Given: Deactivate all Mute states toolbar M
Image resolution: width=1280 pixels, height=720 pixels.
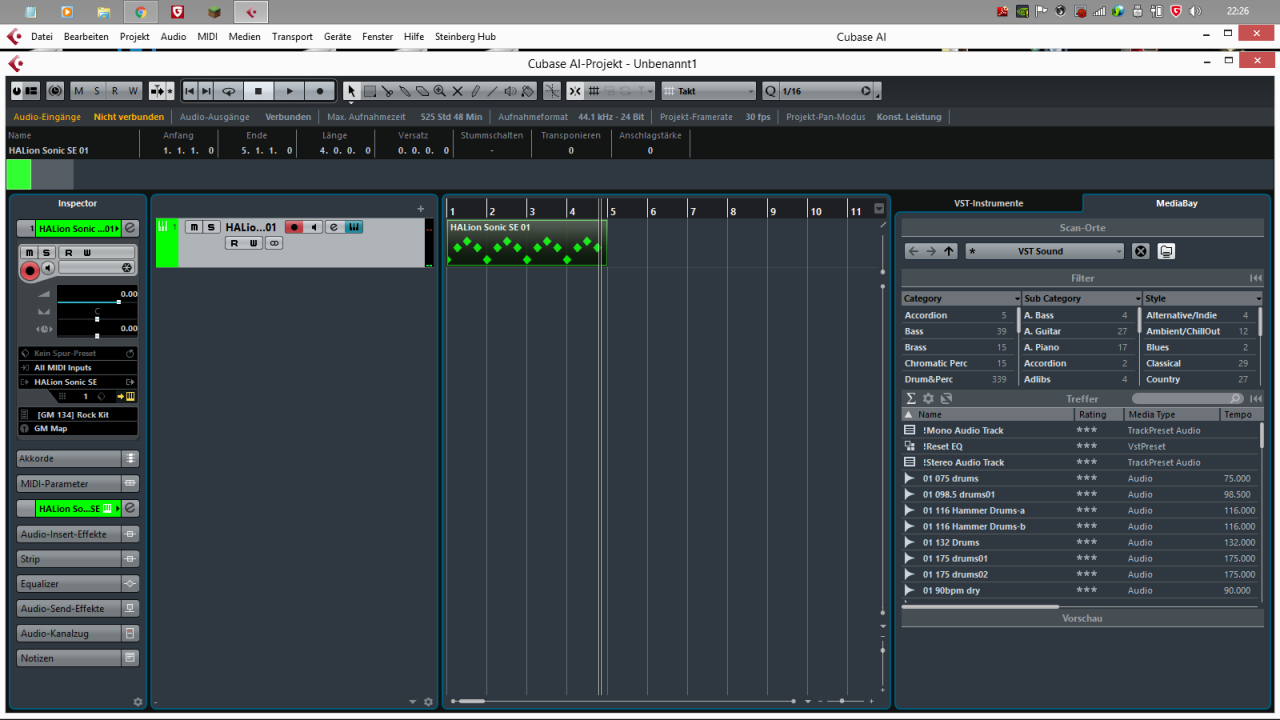Looking at the screenshot, I should 80,91.
